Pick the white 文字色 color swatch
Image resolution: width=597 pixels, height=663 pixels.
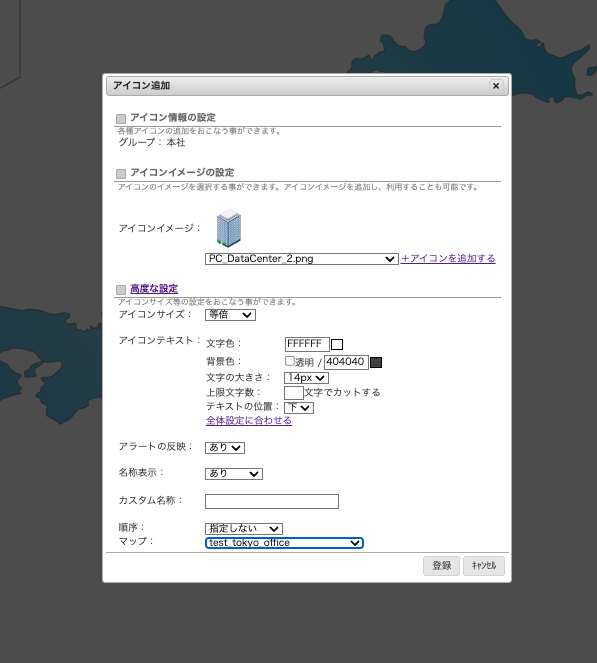tap(337, 345)
